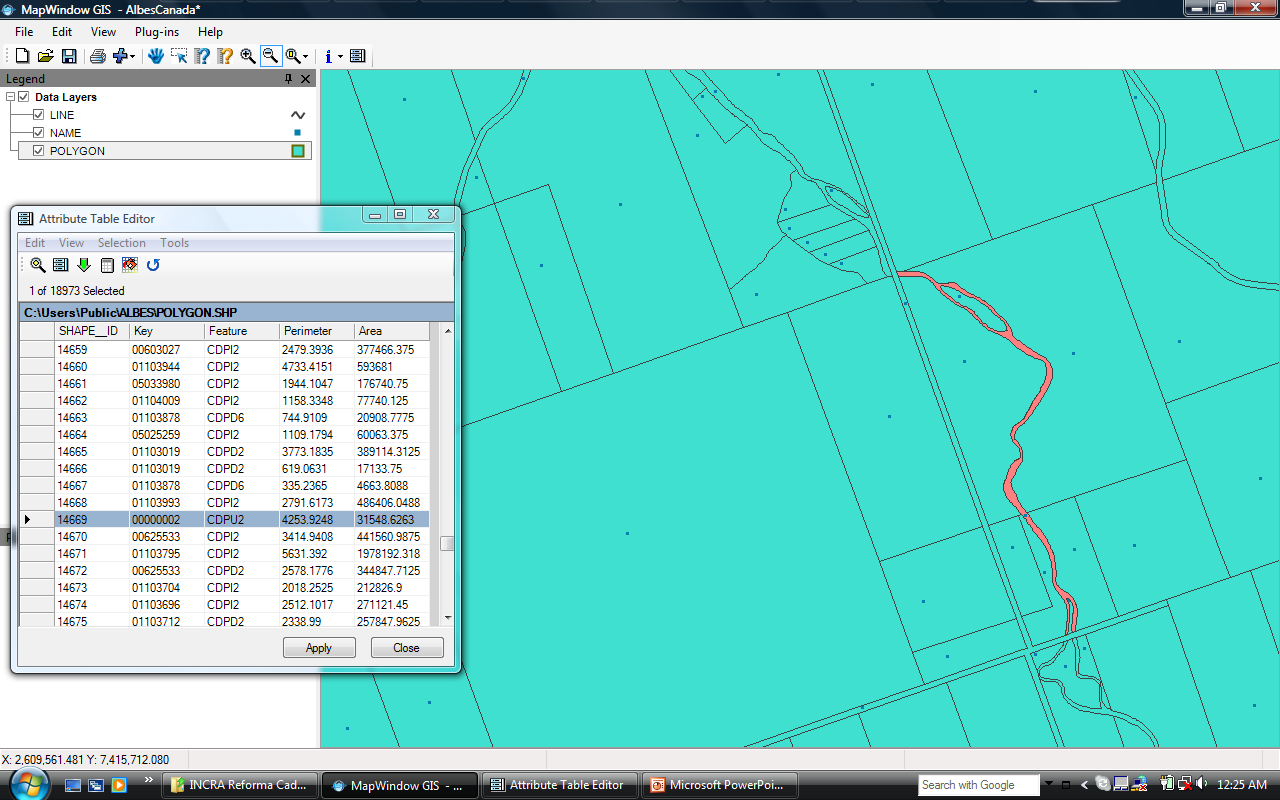Open the zoom extent dropdown arrow
Viewport: 1280px width, 800px height.
click(305, 57)
